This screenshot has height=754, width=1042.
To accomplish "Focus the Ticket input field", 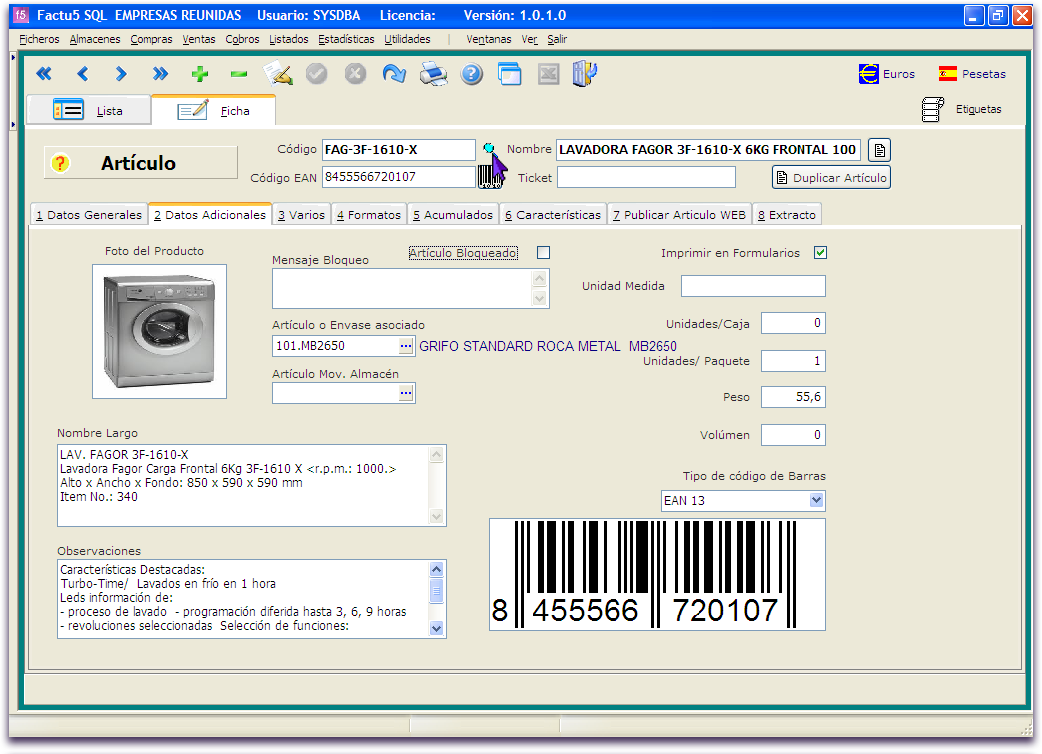I will point(646,177).
